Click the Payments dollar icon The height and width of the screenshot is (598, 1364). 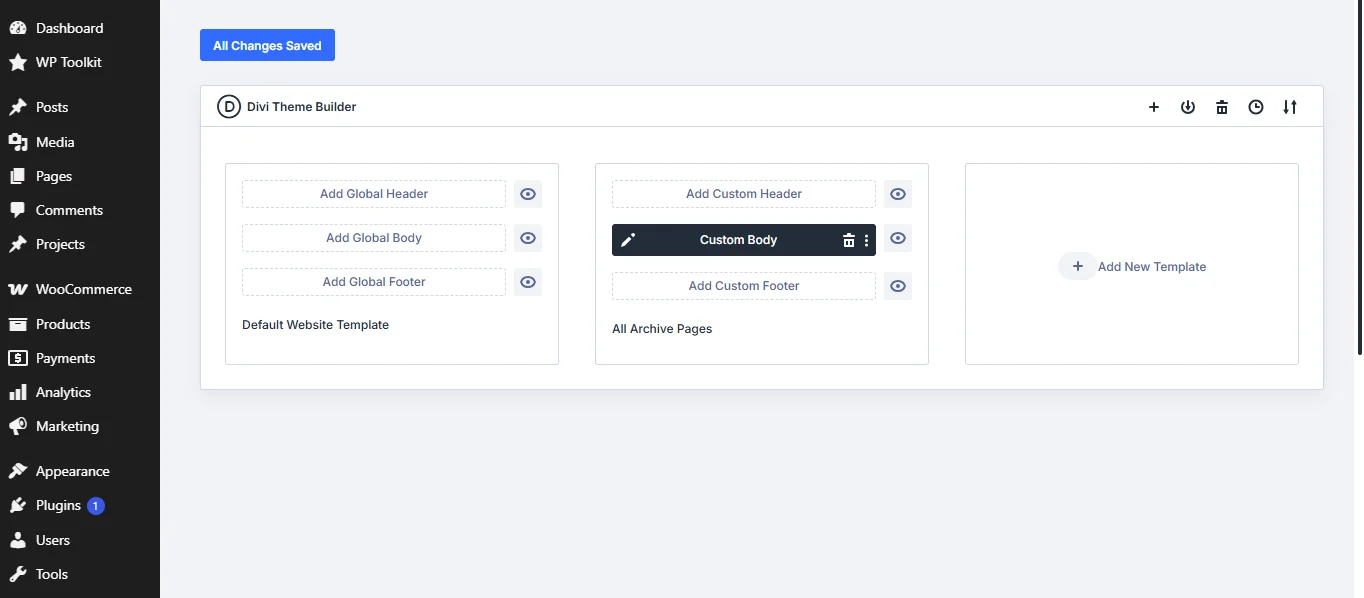coord(18,358)
